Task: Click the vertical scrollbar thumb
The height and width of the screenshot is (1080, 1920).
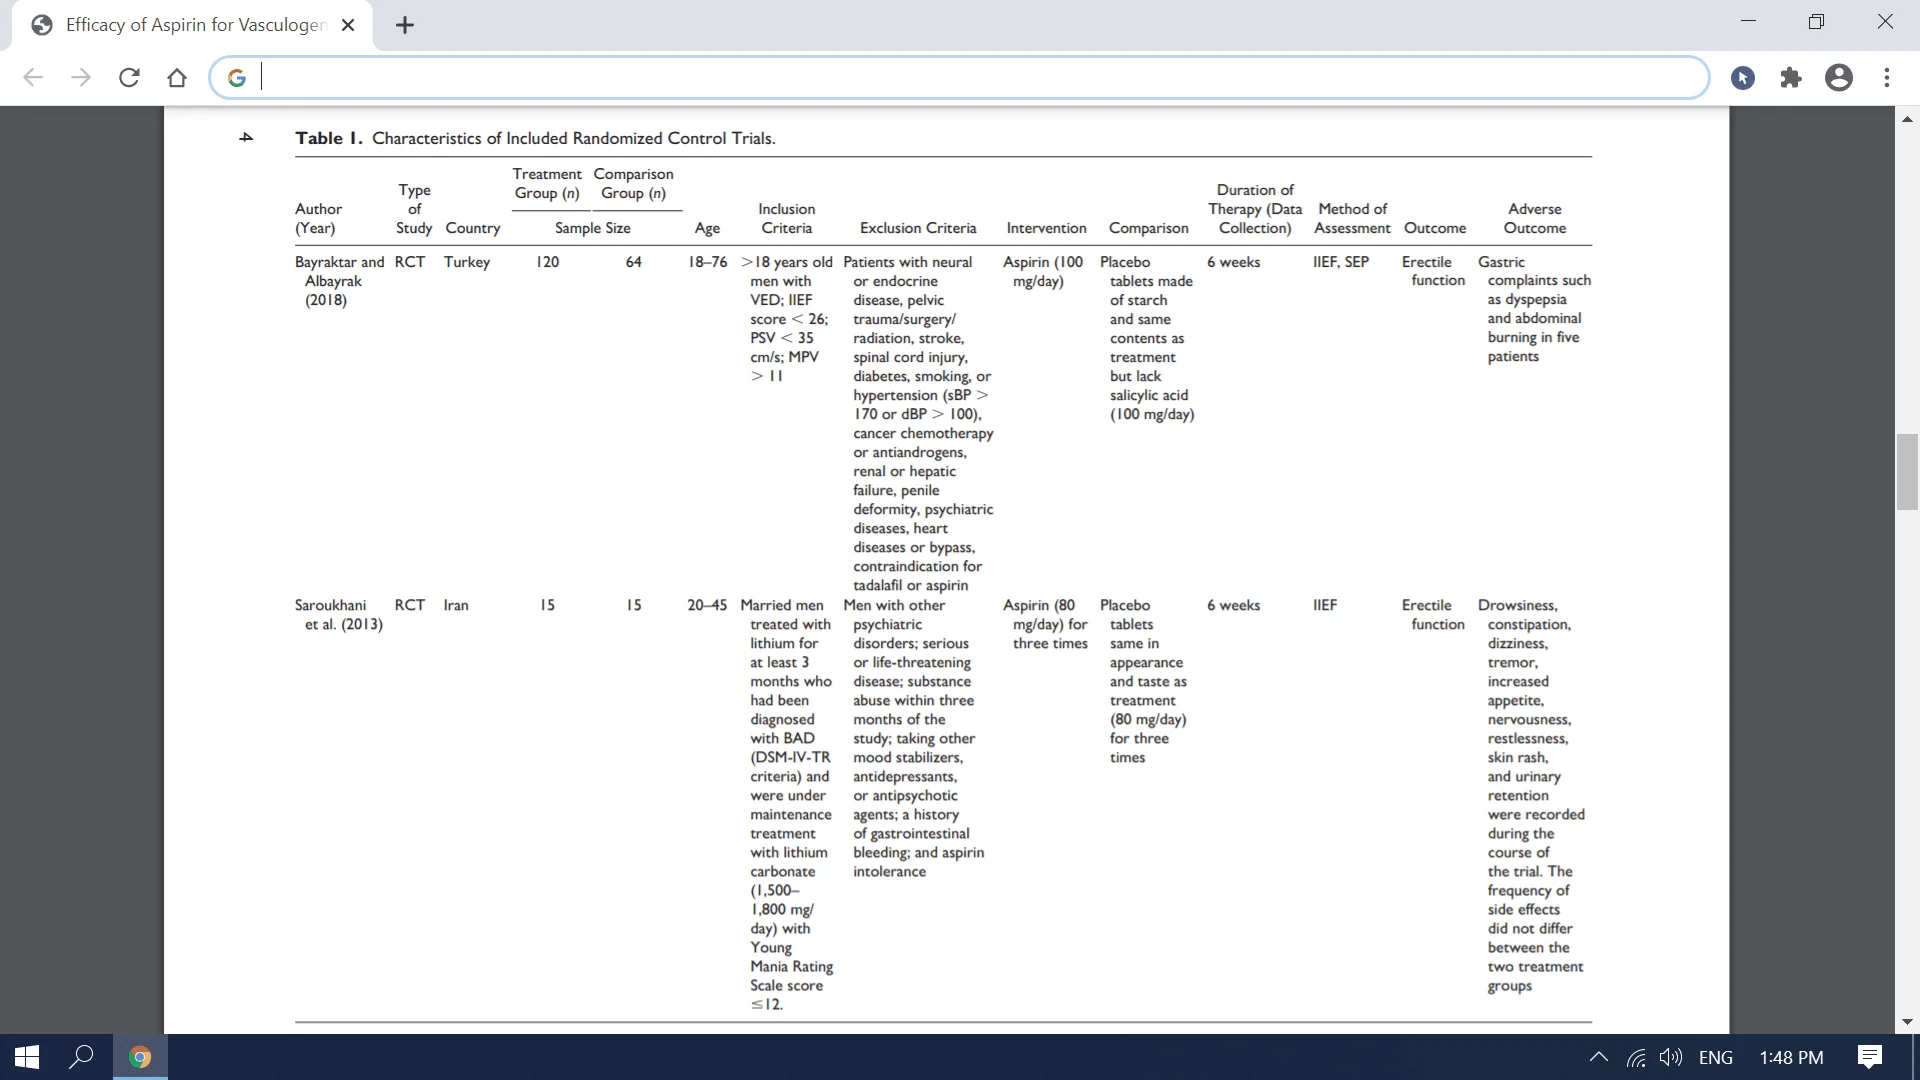Action: coord(1908,472)
